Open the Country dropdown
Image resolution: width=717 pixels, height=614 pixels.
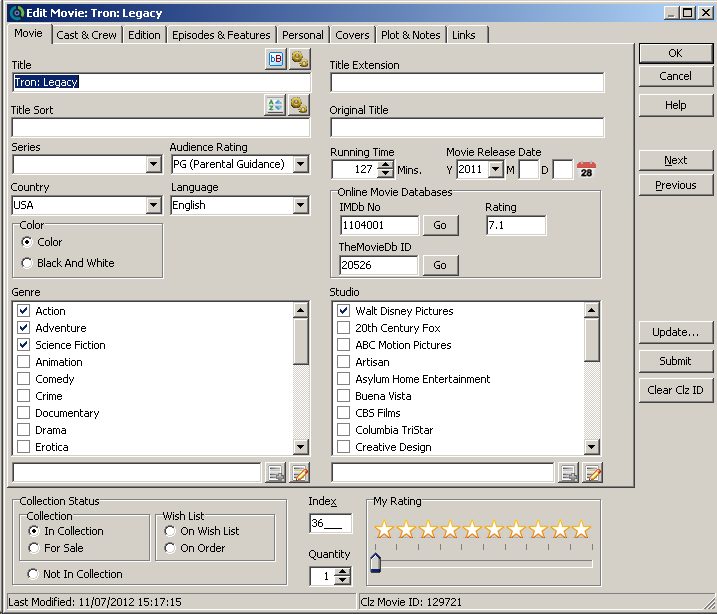(x=154, y=205)
